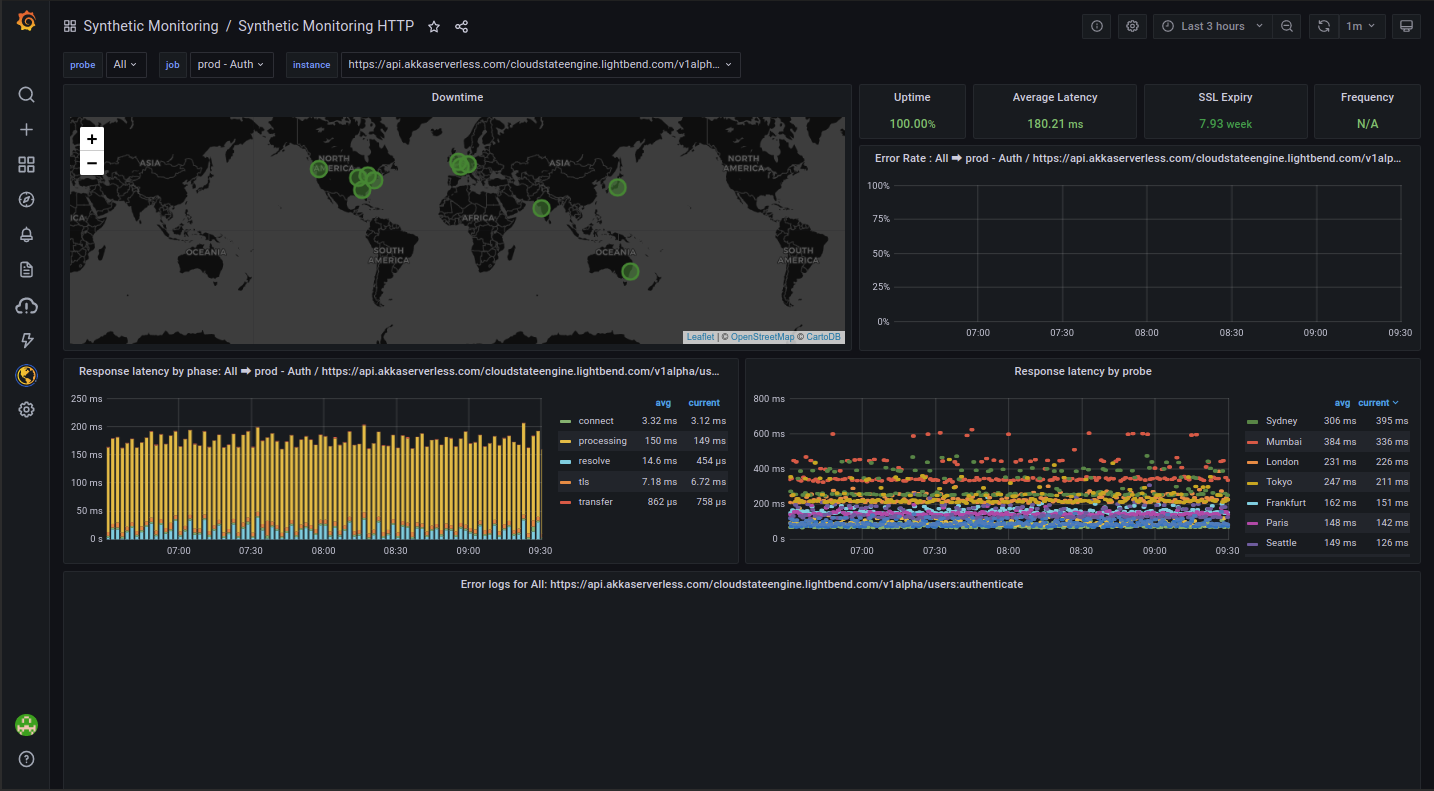Zoom in on the Downtime map

(92, 140)
